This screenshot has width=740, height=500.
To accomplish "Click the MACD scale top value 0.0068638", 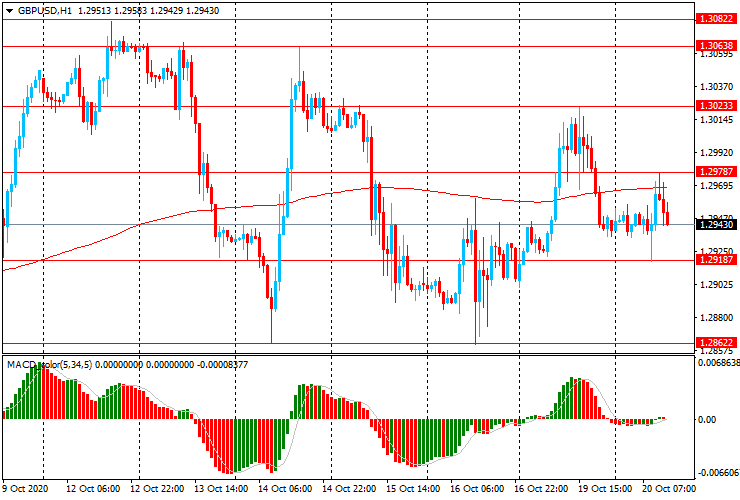I will pos(719,363).
